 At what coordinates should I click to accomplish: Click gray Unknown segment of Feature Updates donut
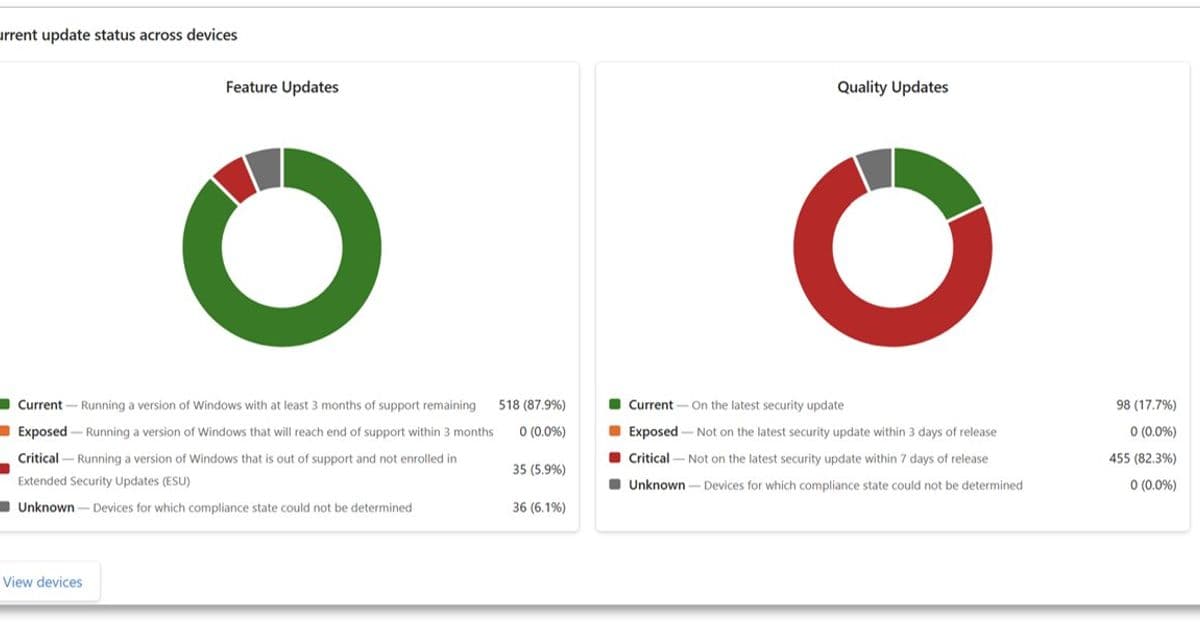click(265, 168)
